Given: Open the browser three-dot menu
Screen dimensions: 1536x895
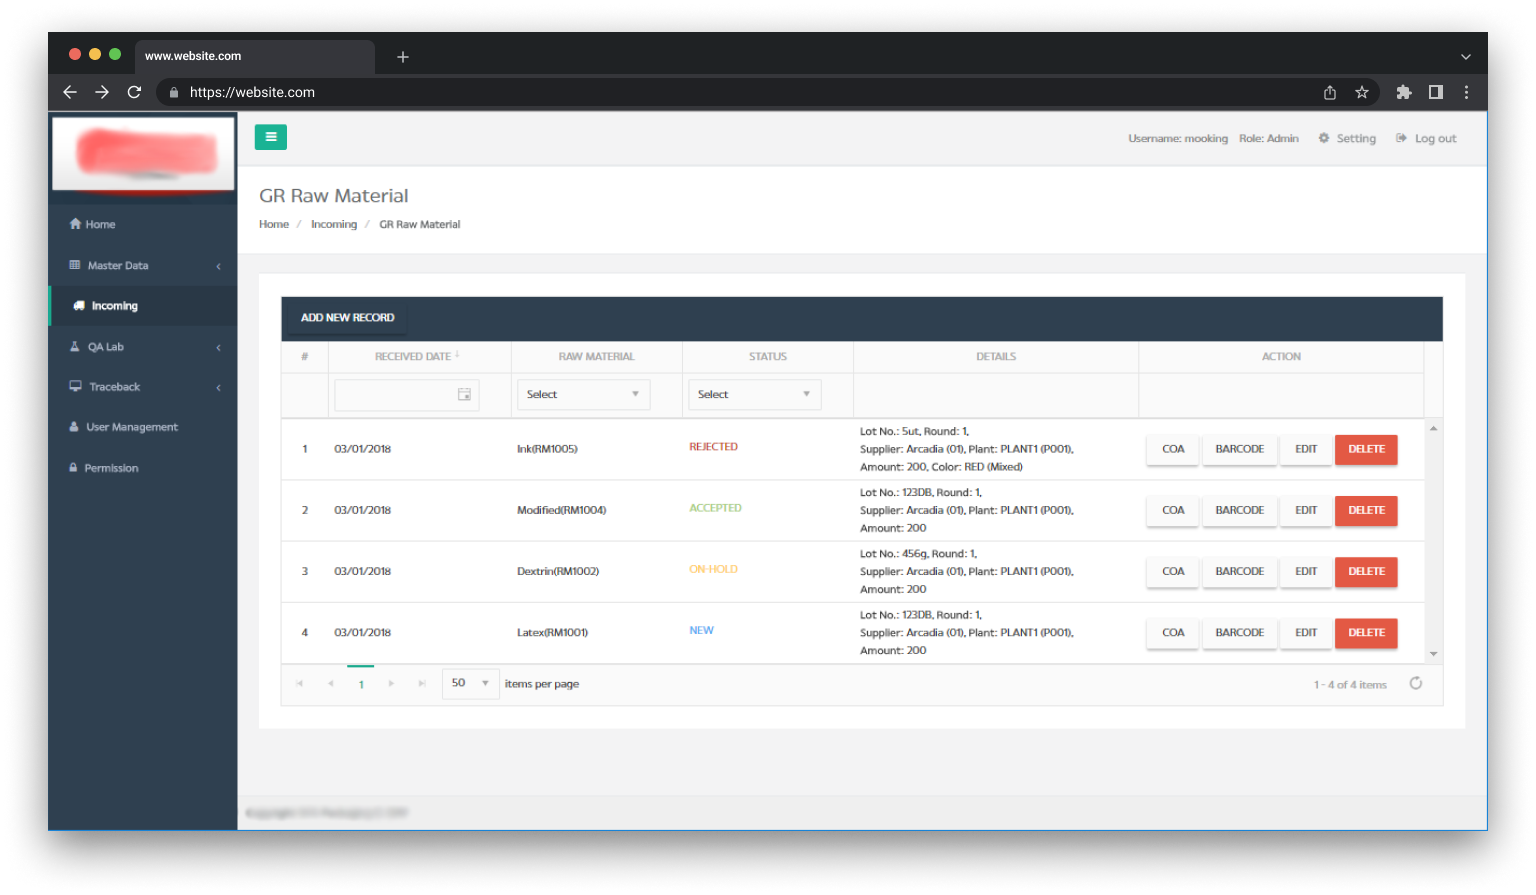Looking at the screenshot, I should tap(1466, 92).
